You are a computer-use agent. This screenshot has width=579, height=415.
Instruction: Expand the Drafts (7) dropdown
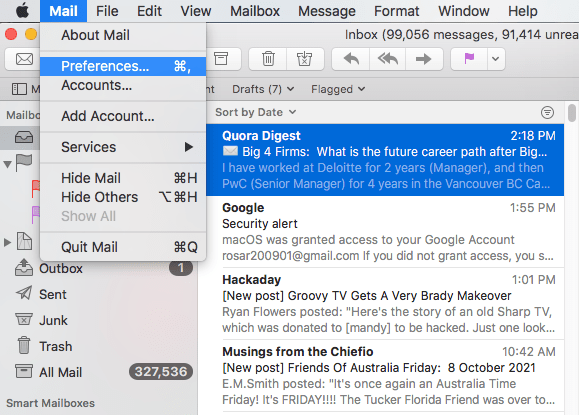click(263, 89)
